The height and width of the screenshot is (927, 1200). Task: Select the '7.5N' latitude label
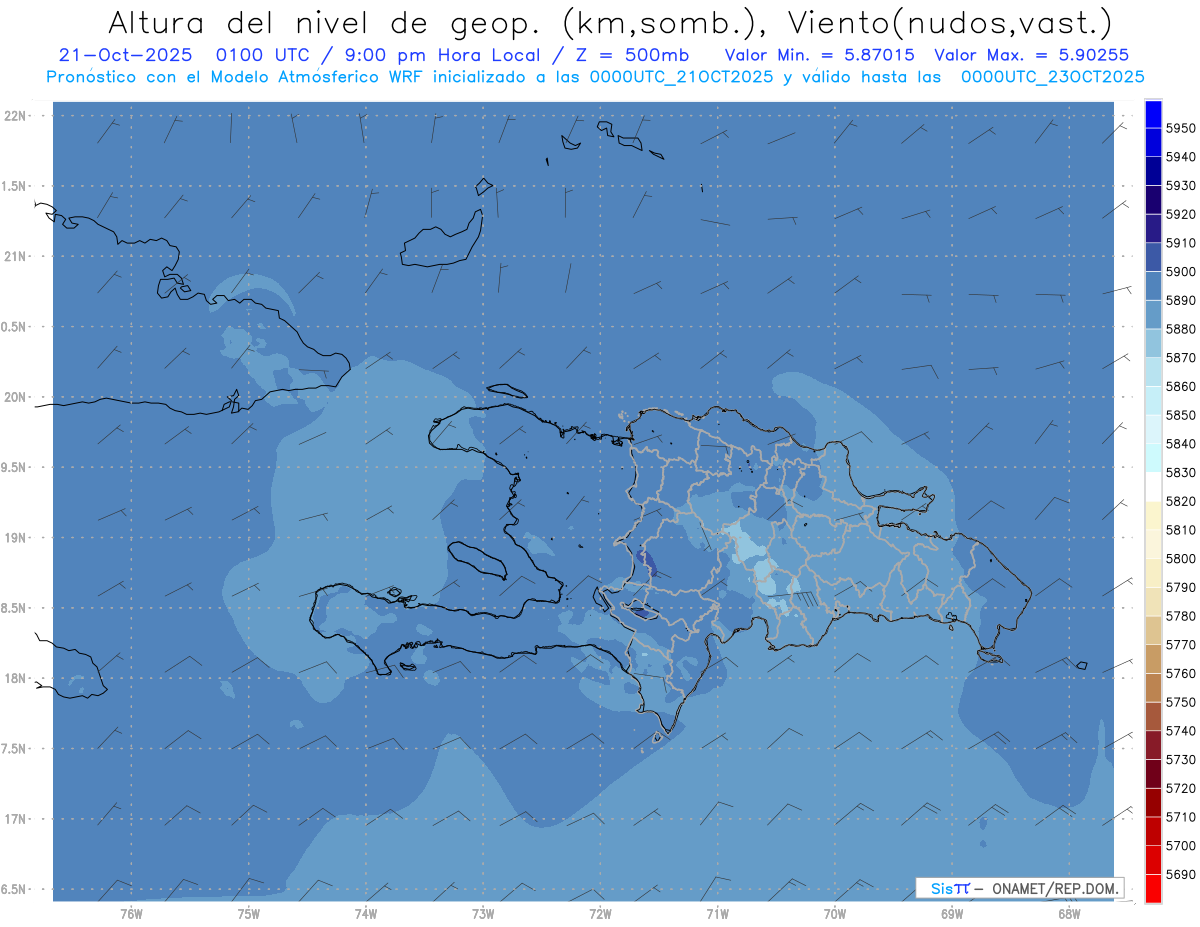[13, 749]
